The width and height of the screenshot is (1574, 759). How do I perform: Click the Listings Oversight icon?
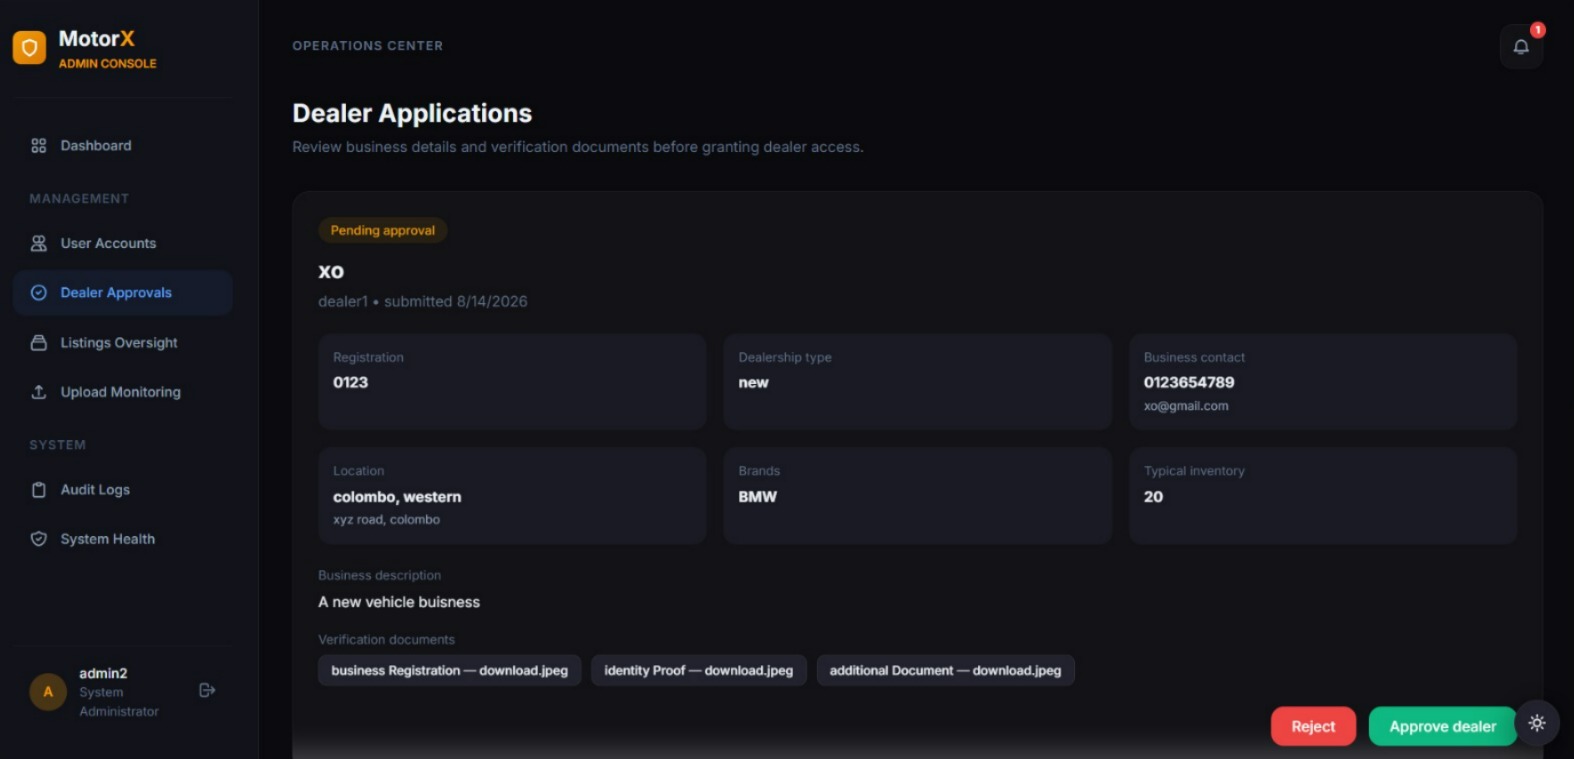[x=39, y=343]
